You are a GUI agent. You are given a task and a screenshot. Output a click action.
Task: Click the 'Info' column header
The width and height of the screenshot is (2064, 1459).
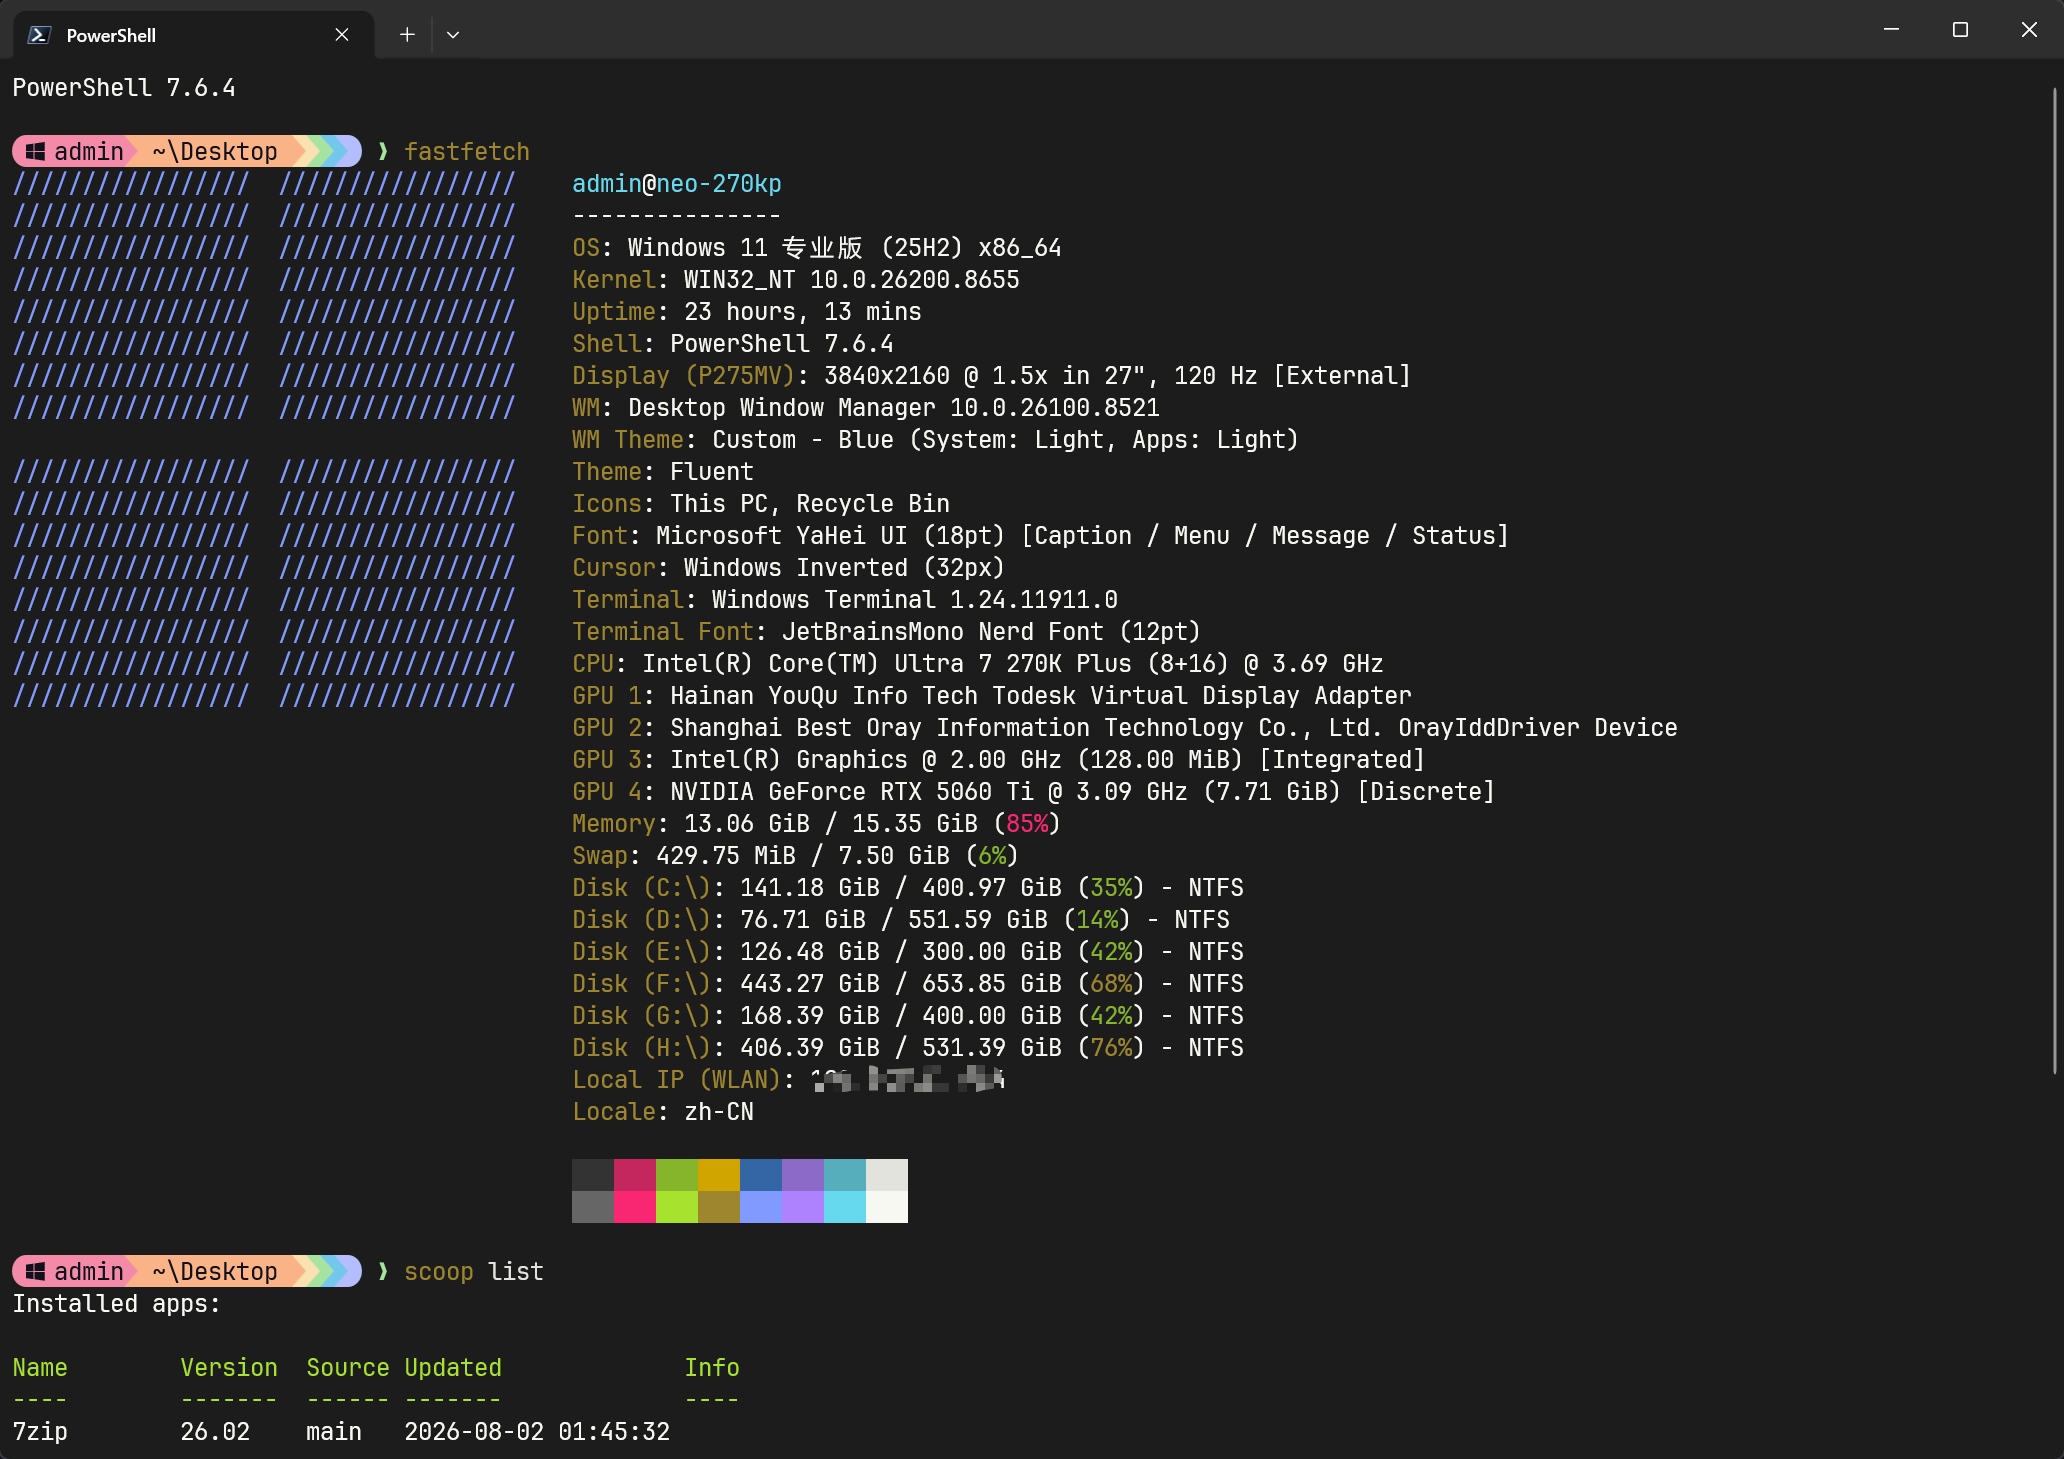pyautogui.click(x=712, y=1367)
